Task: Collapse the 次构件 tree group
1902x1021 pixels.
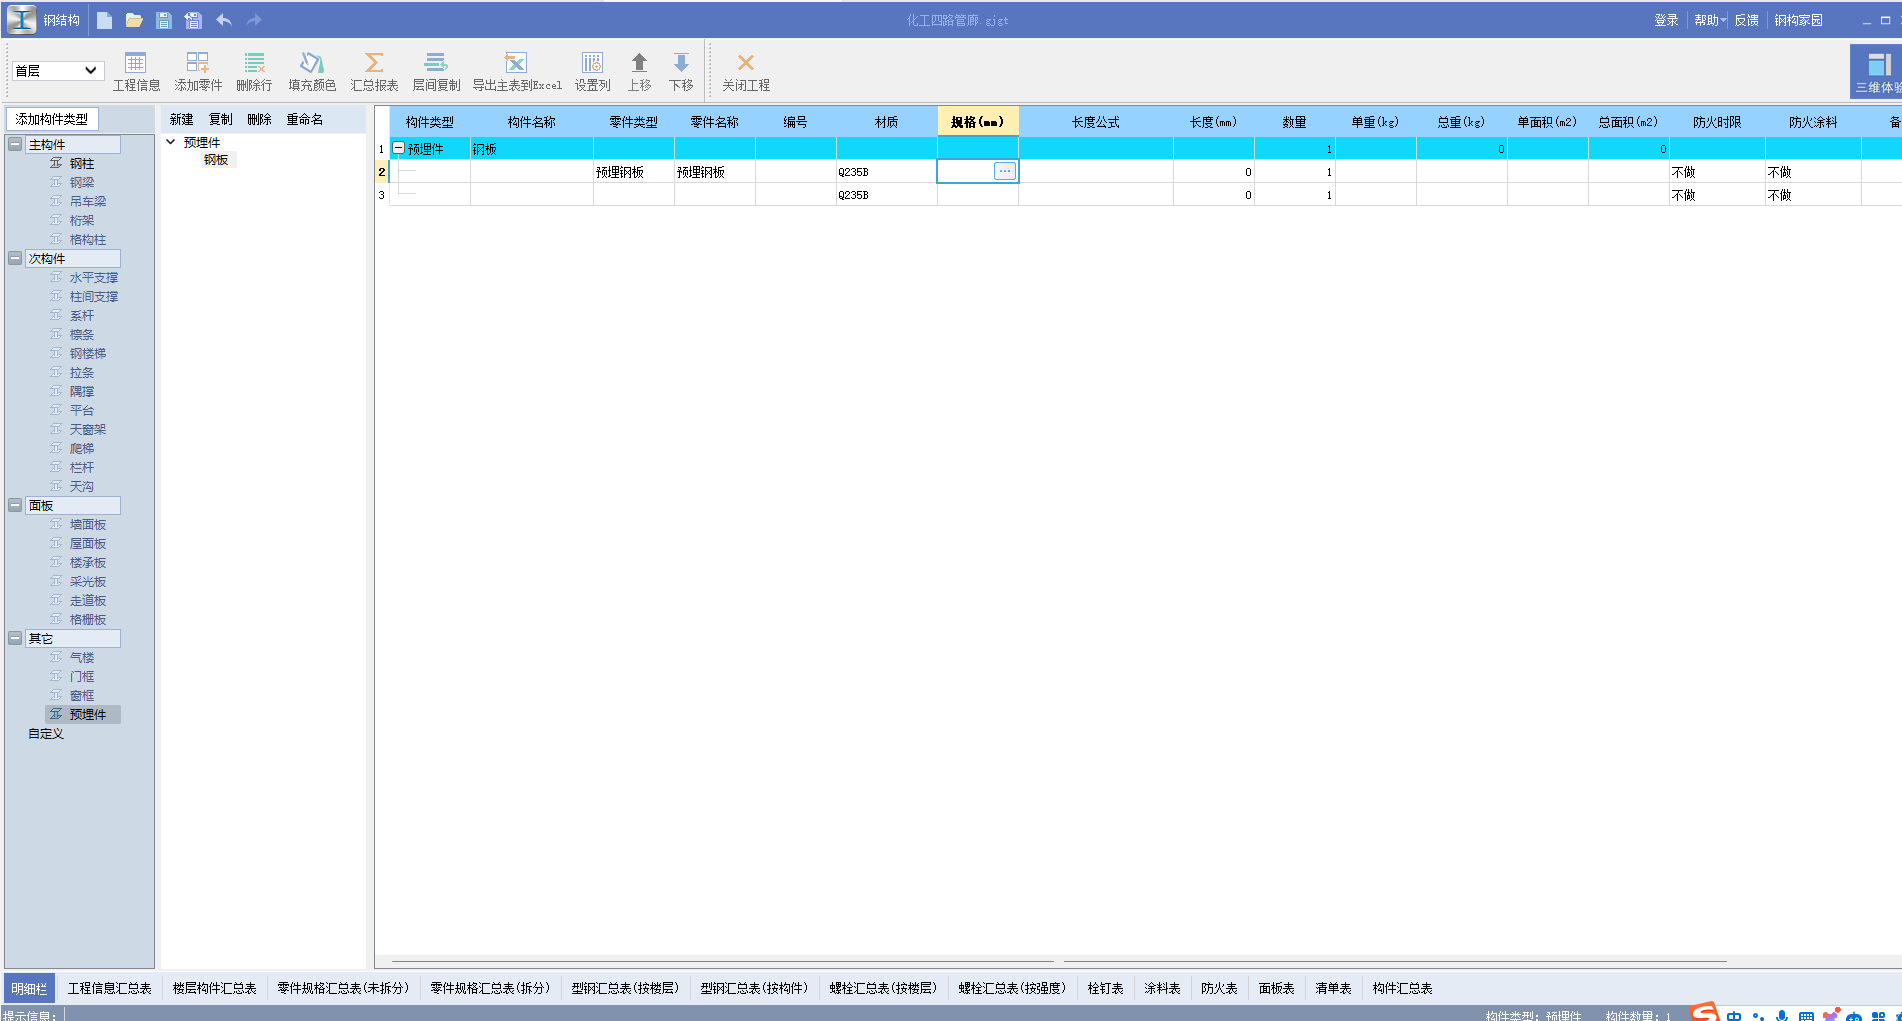Action: pyautogui.click(x=15, y=258)
